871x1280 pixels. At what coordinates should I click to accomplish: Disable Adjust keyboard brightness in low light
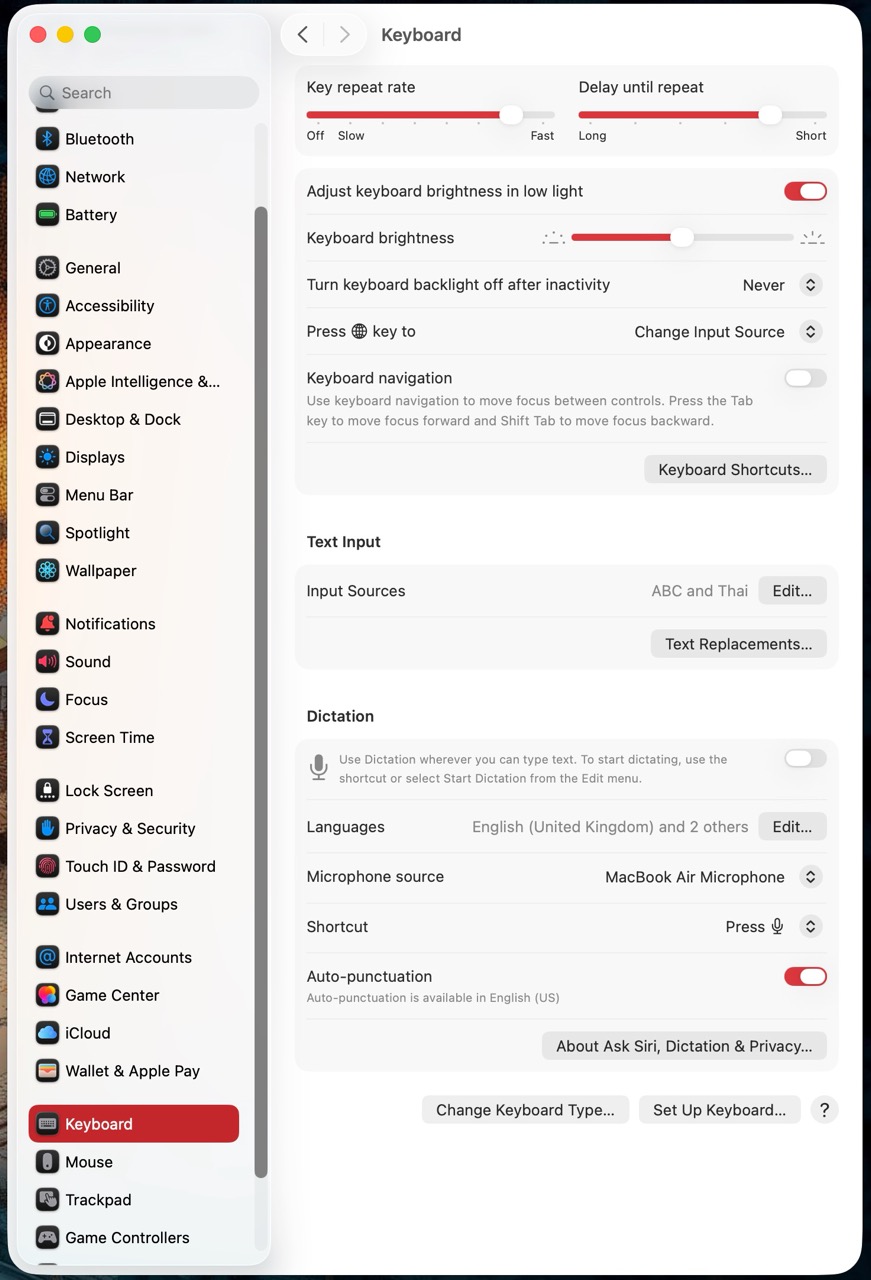[805, 191]
